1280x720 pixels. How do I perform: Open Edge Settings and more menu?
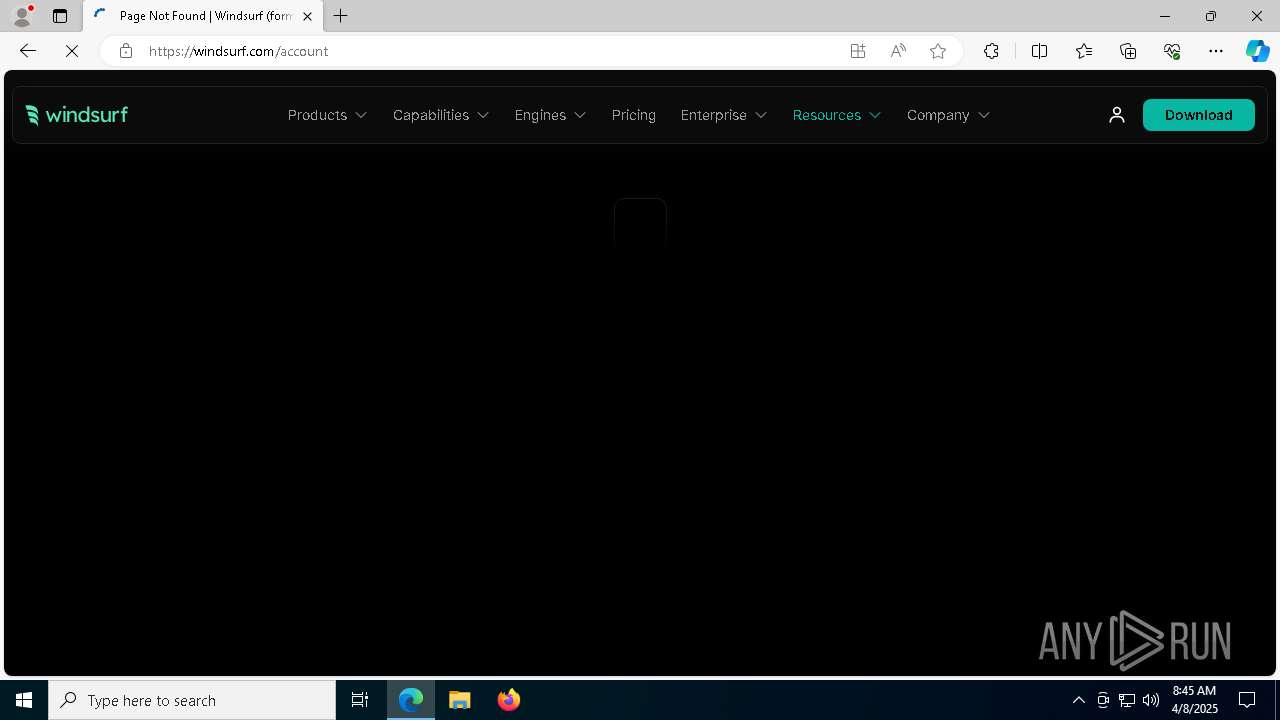coord(1216,51)
